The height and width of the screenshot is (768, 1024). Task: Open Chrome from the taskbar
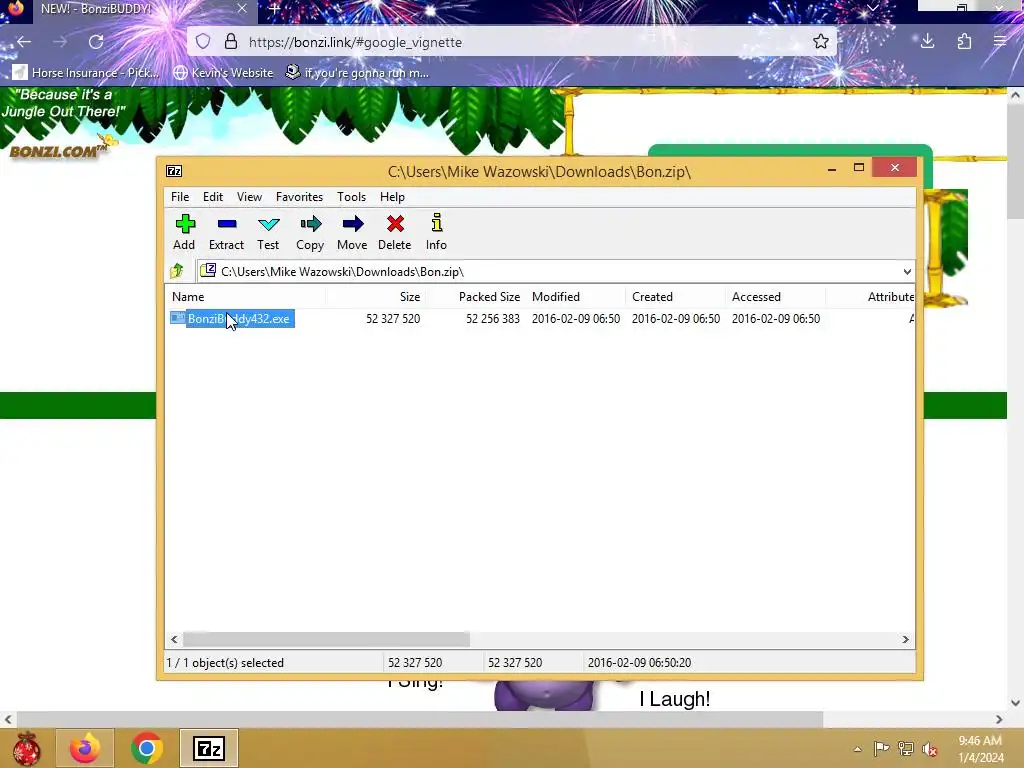(x=147, y=748)
